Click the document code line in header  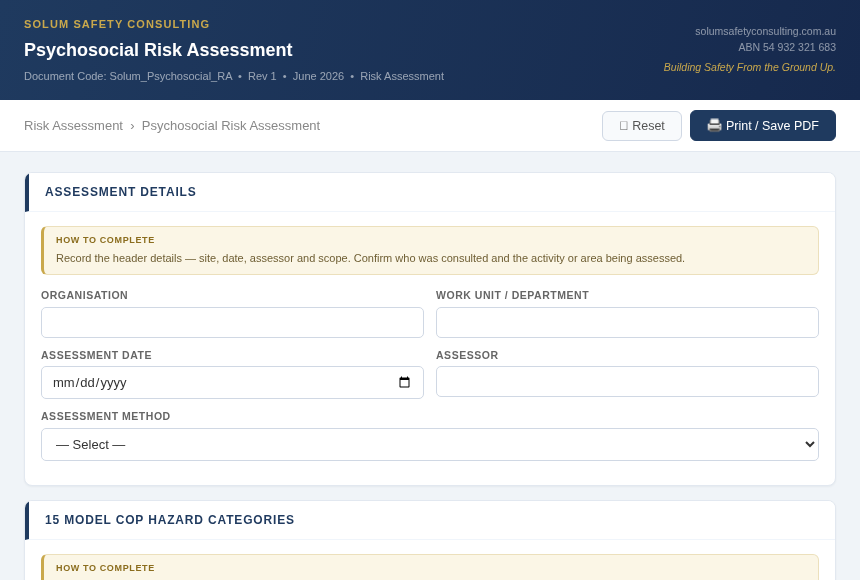234,76
